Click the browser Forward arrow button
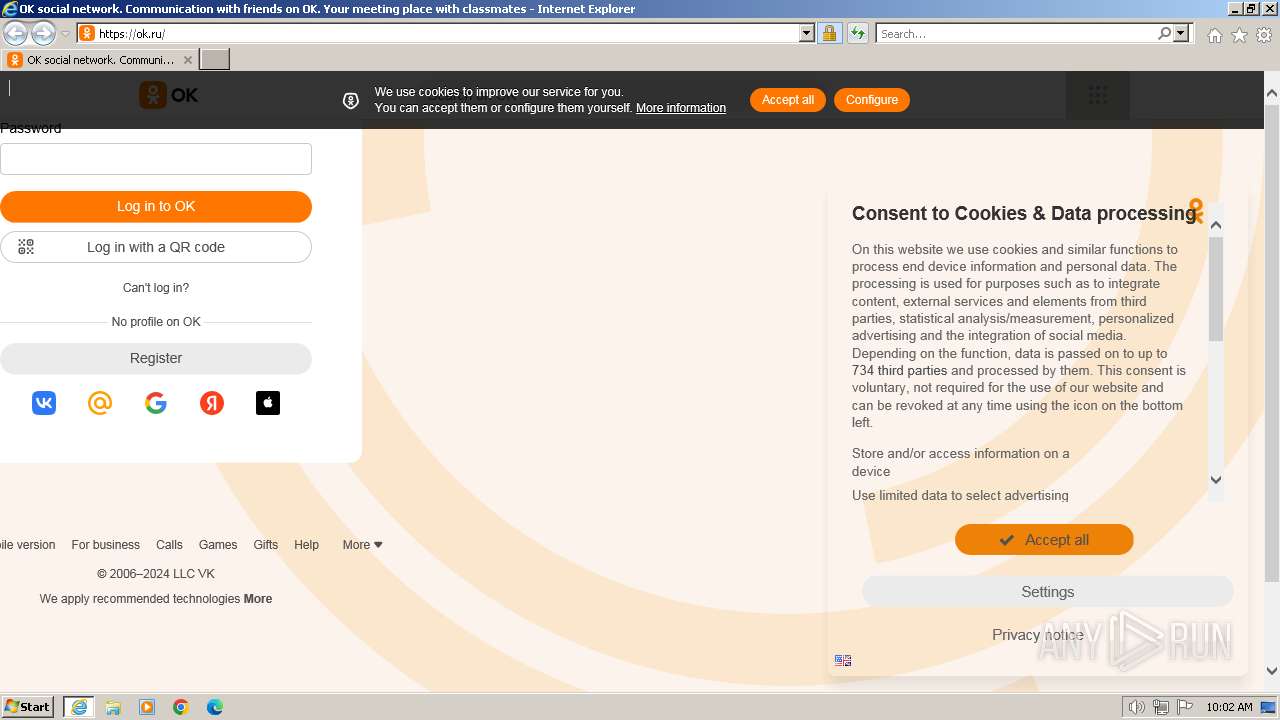 pos(43,34)
